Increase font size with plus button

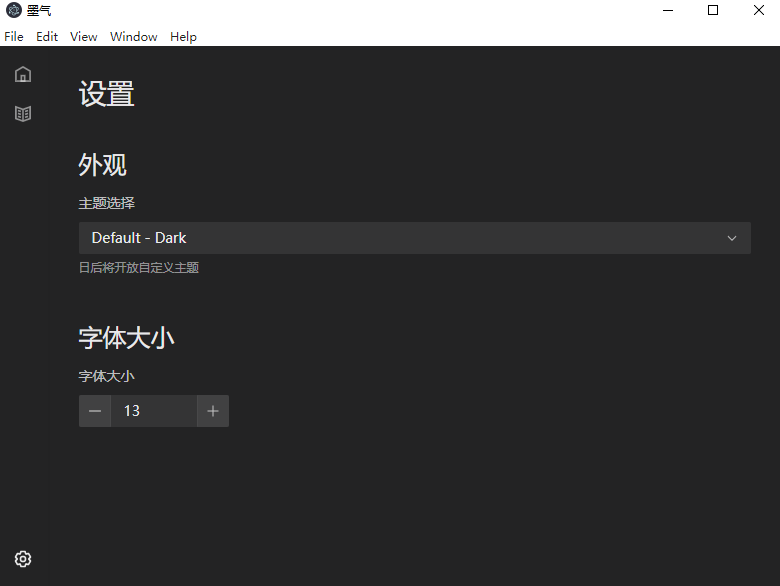213,411
